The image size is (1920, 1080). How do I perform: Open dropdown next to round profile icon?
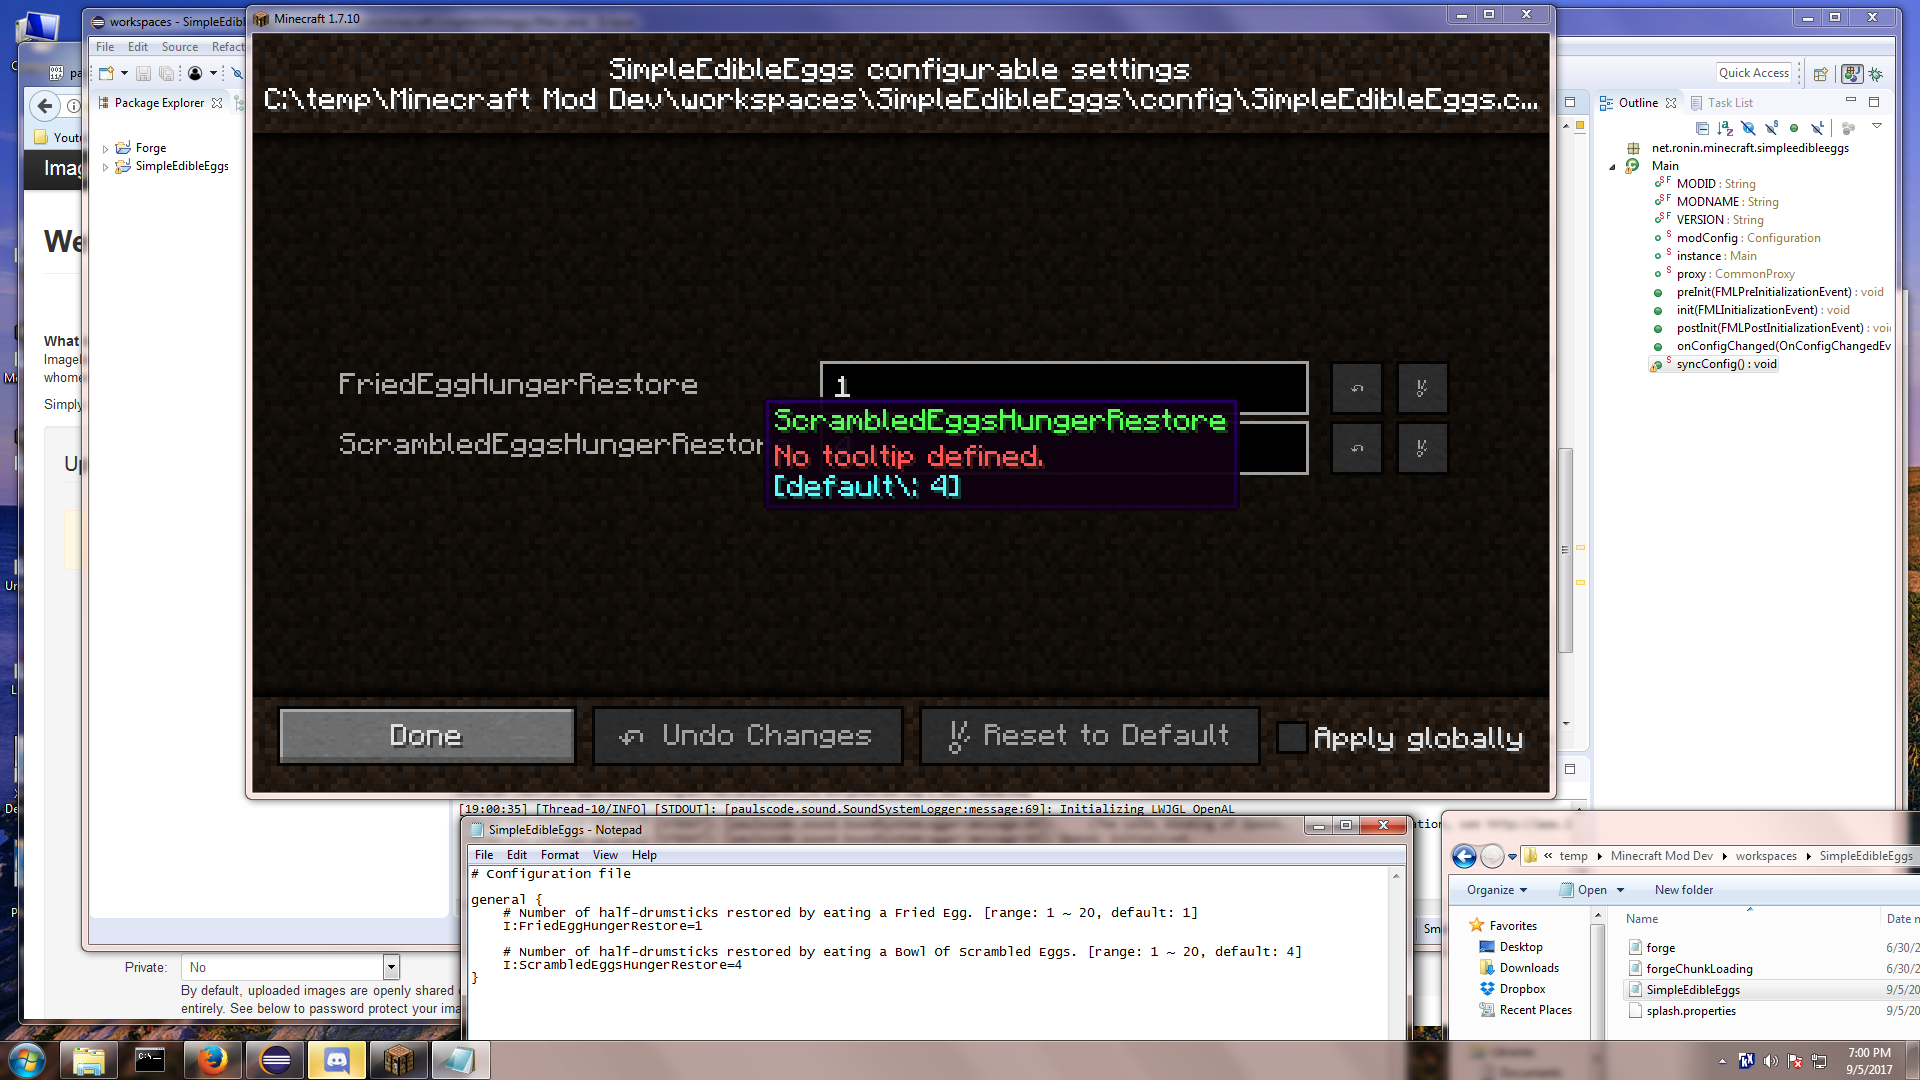tap(213, 73)
